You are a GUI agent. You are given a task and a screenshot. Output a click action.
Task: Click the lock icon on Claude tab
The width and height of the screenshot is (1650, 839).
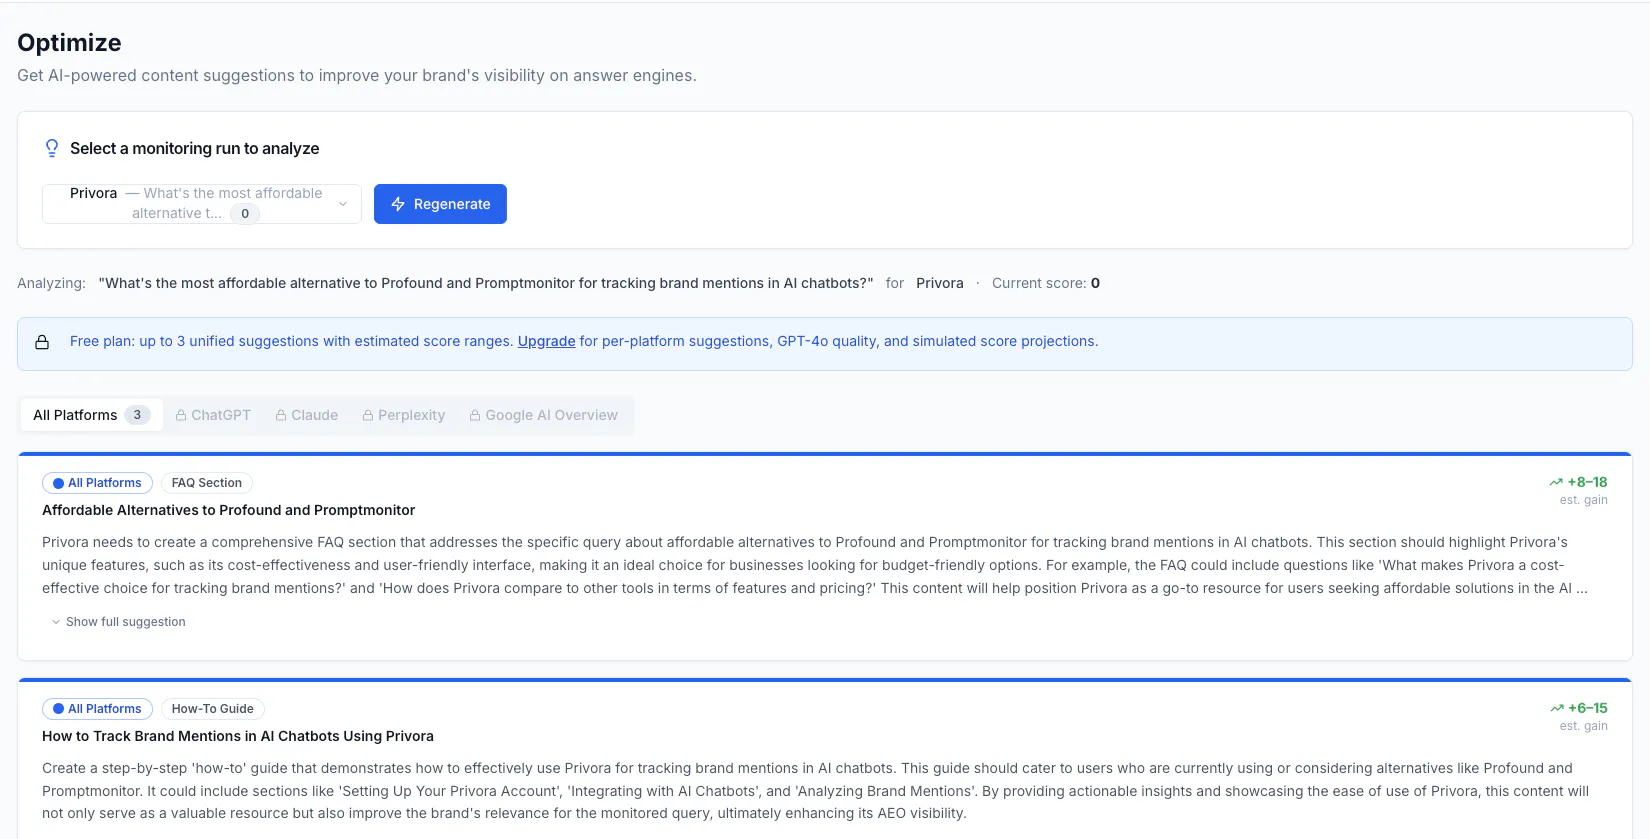click(281, 415)
